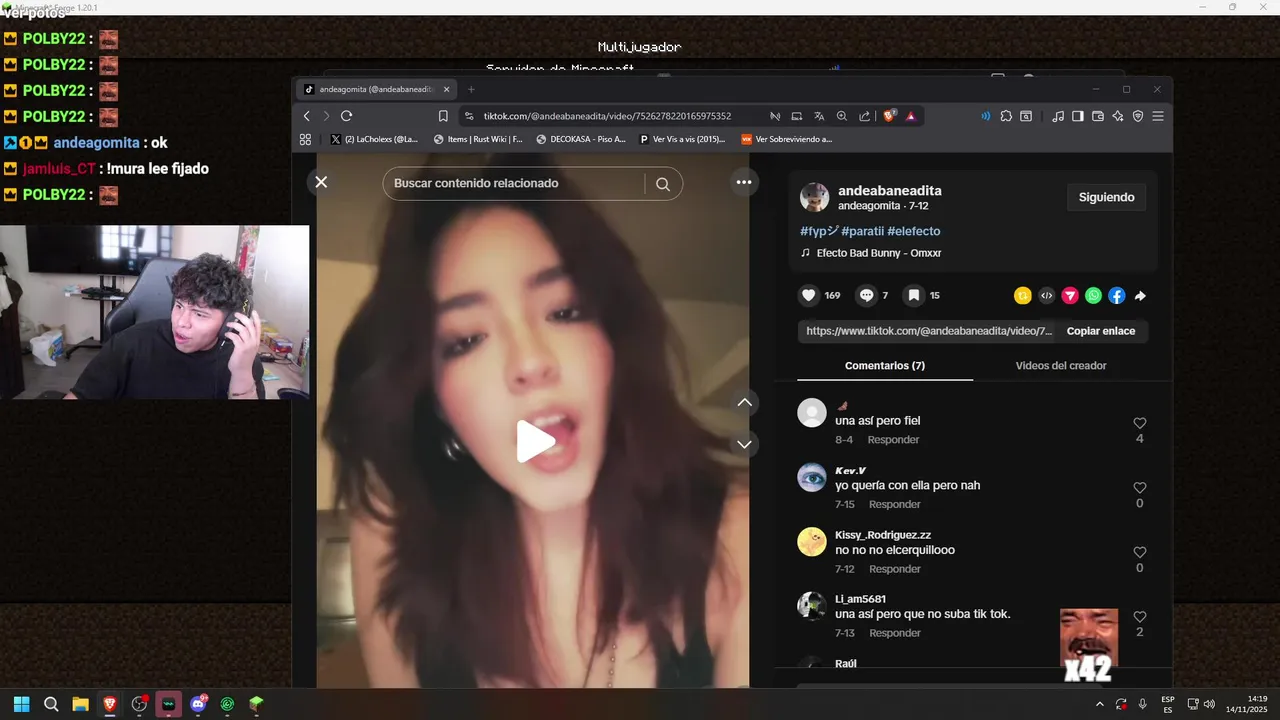Image resolution: width=1280 pixels, height=720 pixels.
Task: Like Li_am5681's comment
Action: (1139, 617)
